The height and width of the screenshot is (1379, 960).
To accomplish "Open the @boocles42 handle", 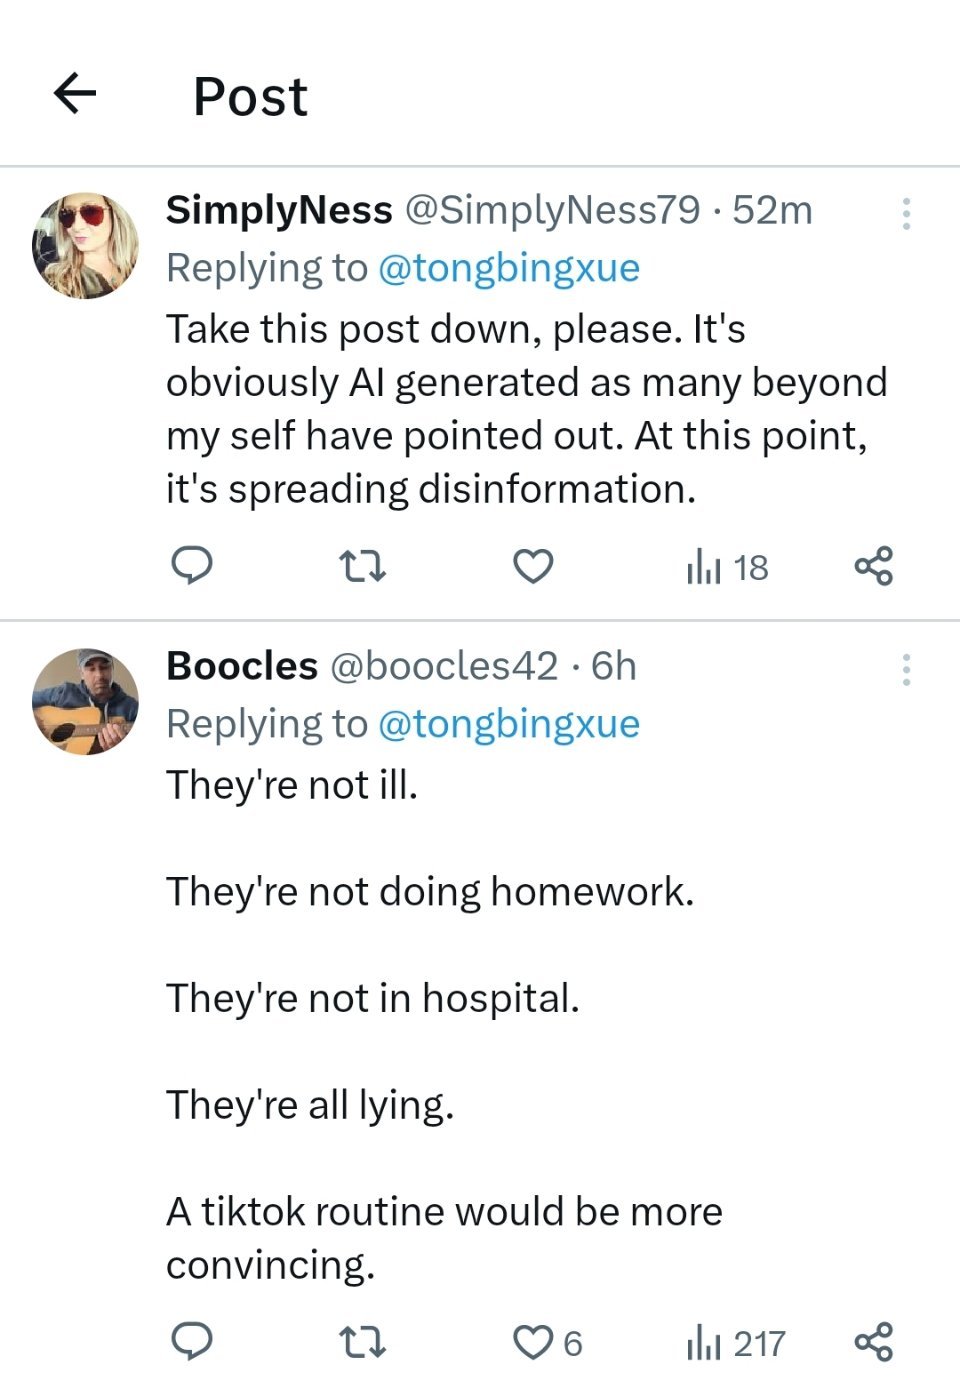I will (x=444, y=666).
